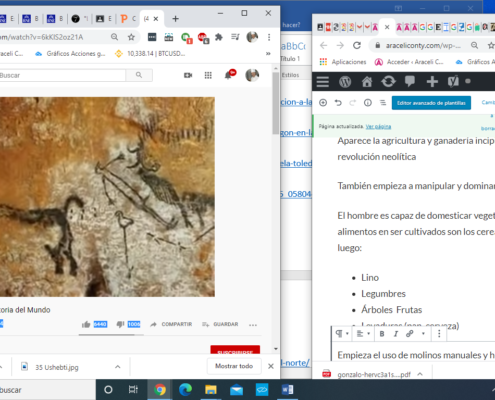The height and width of the screenshot is (400, 495).
Task: Open more video actions three-dot menu
Action: click(253, 325)
